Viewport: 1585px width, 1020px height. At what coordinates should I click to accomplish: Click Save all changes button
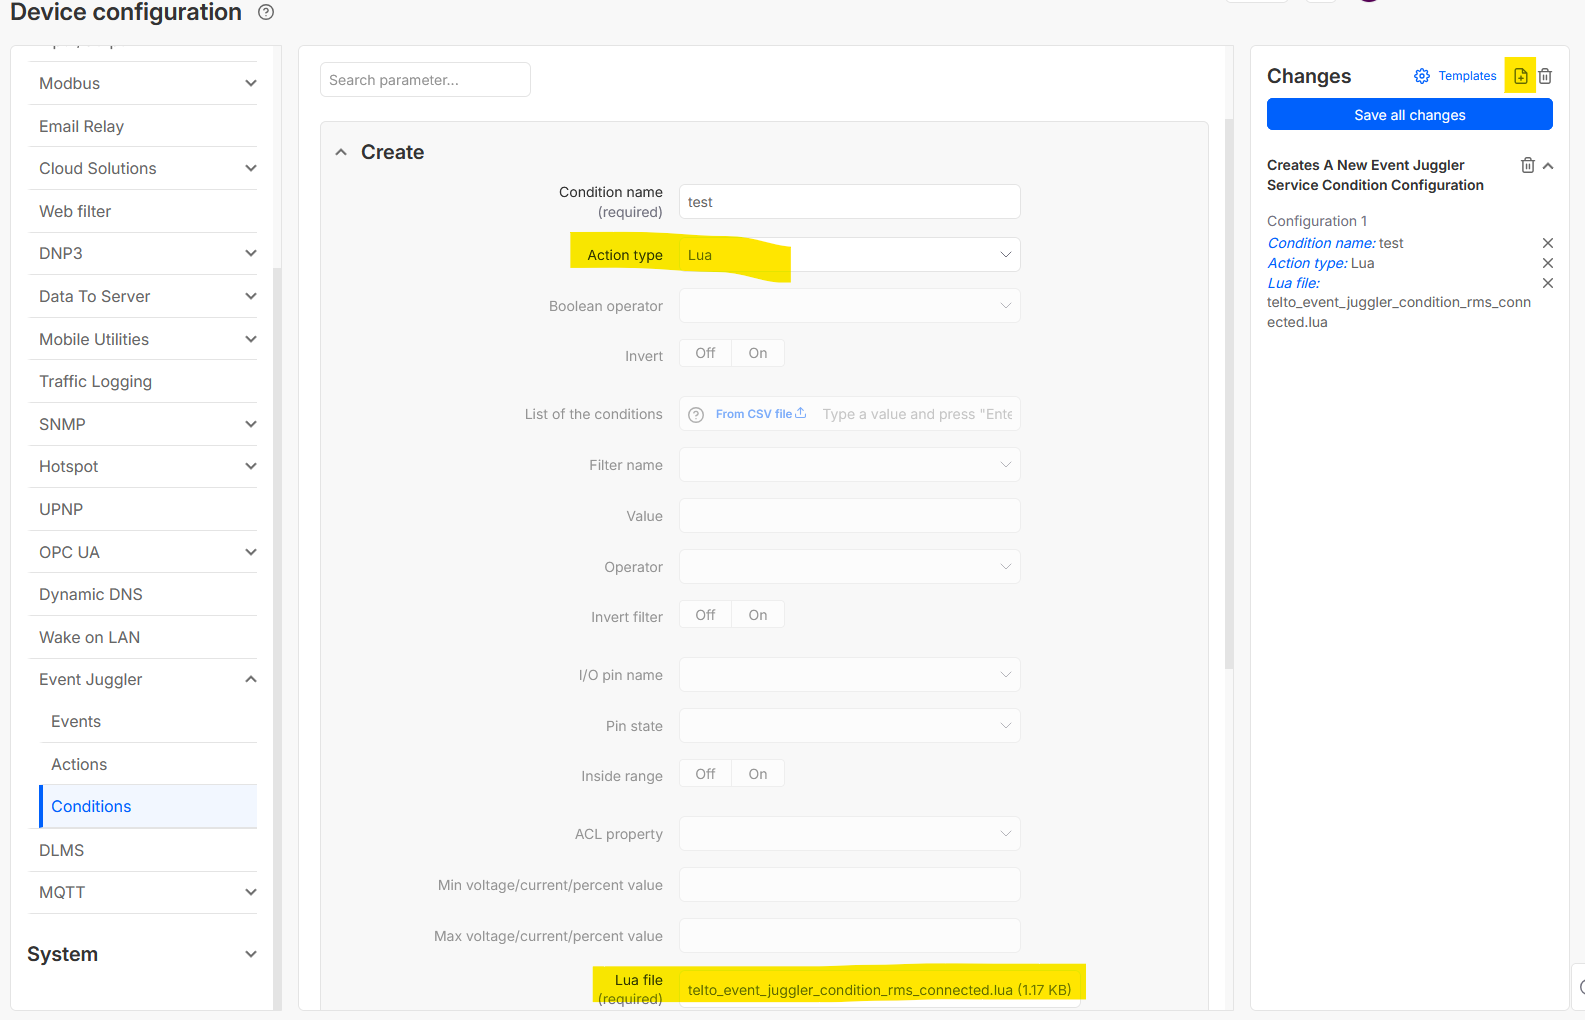click(1409, 115)
